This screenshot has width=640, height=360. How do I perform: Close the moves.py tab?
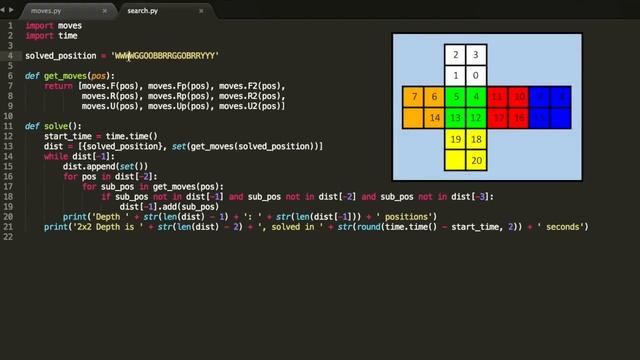105,11
